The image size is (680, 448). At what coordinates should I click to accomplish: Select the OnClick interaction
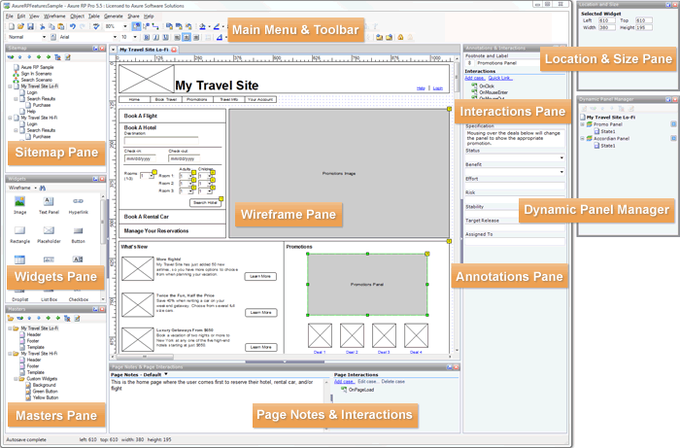coord(487,86)
